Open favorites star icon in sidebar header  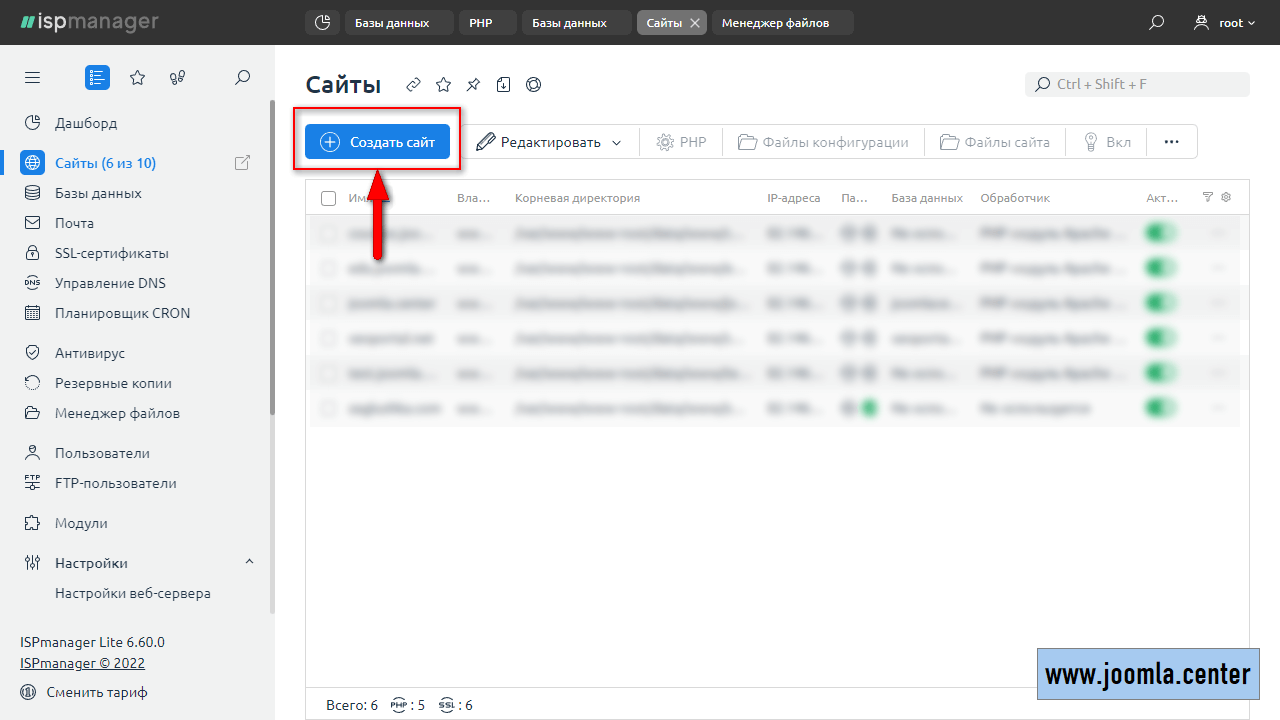click(x=138, y=78)
